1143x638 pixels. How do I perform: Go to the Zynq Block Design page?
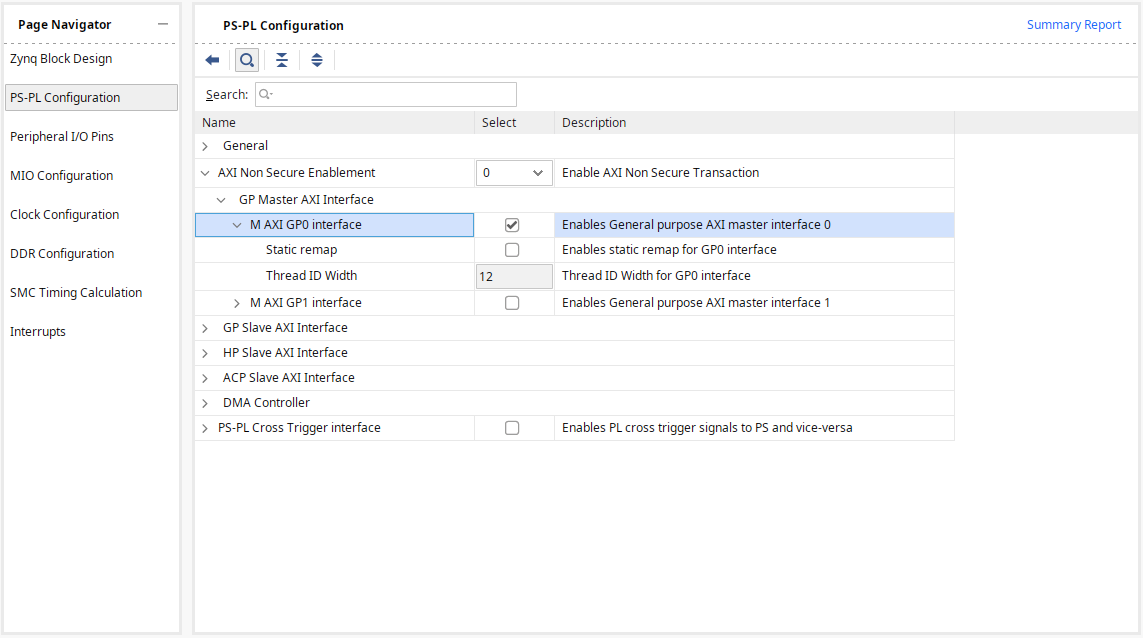click(61, 59)
